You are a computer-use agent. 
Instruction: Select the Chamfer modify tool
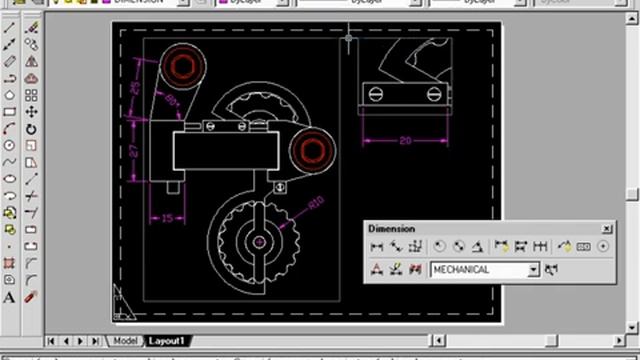tap(31, 263)
